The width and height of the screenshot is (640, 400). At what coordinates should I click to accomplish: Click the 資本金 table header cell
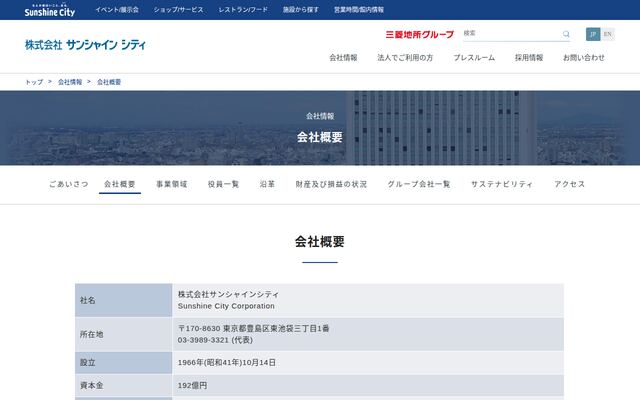(124, 385)
